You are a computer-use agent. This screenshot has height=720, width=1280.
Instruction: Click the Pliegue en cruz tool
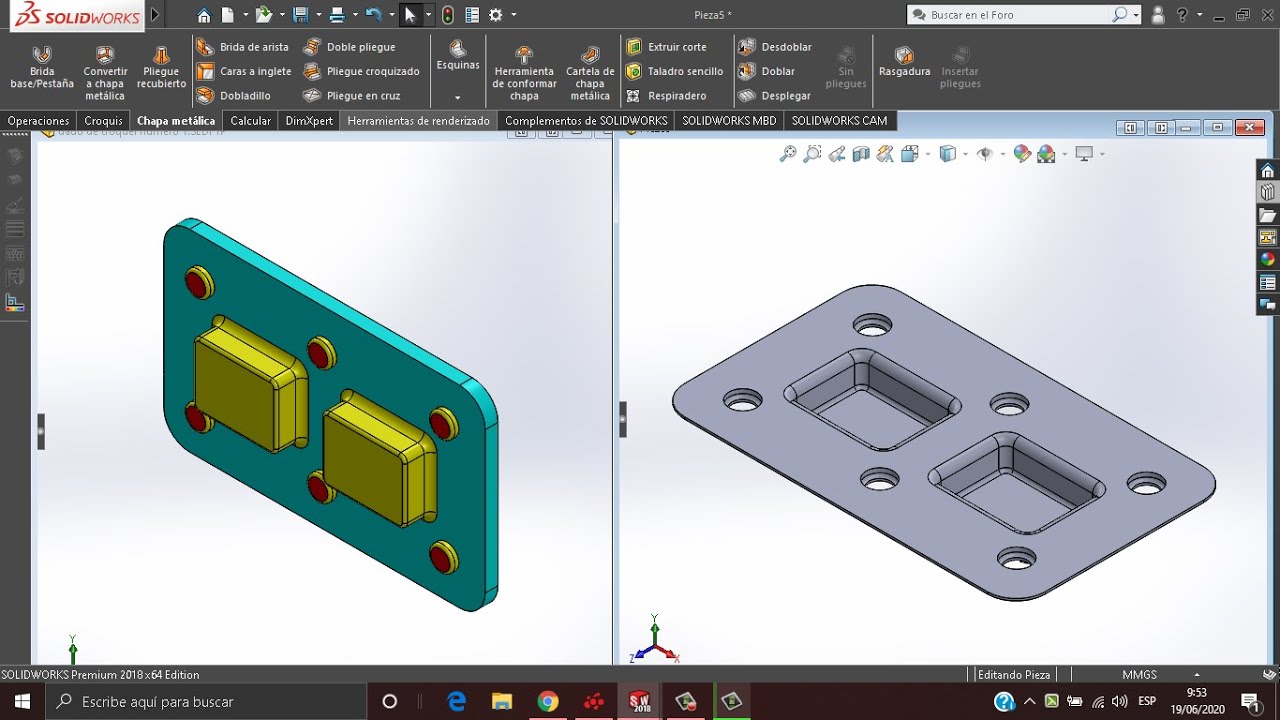tap(352, 96)
